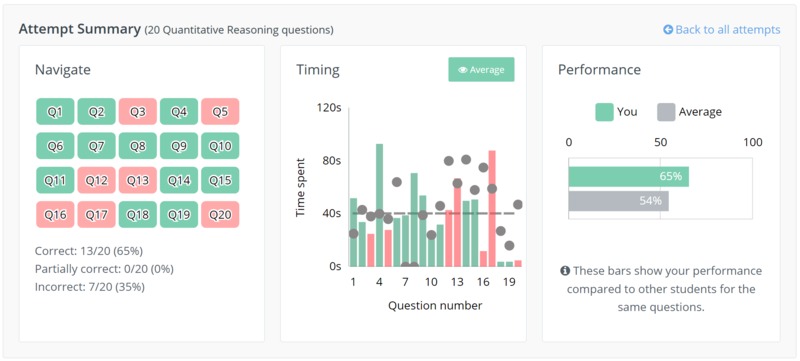Click the grey 54% average bar

pos(618,201)
